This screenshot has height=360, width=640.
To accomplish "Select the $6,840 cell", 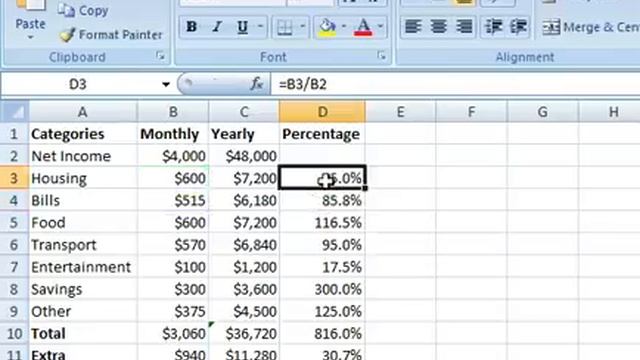I will click(x=244, y=245).
